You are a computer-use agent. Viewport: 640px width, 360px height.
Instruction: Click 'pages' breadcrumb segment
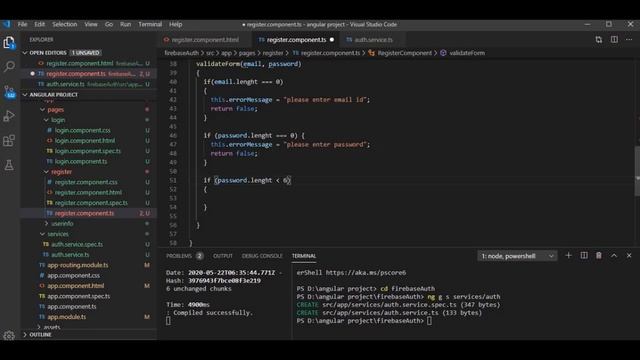[247, 53]
